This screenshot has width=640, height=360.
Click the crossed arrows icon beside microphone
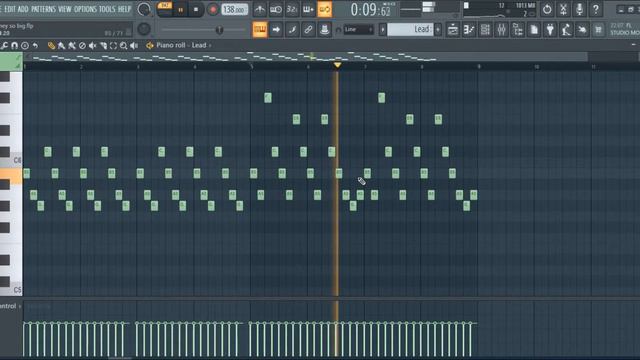click(563, 9)
